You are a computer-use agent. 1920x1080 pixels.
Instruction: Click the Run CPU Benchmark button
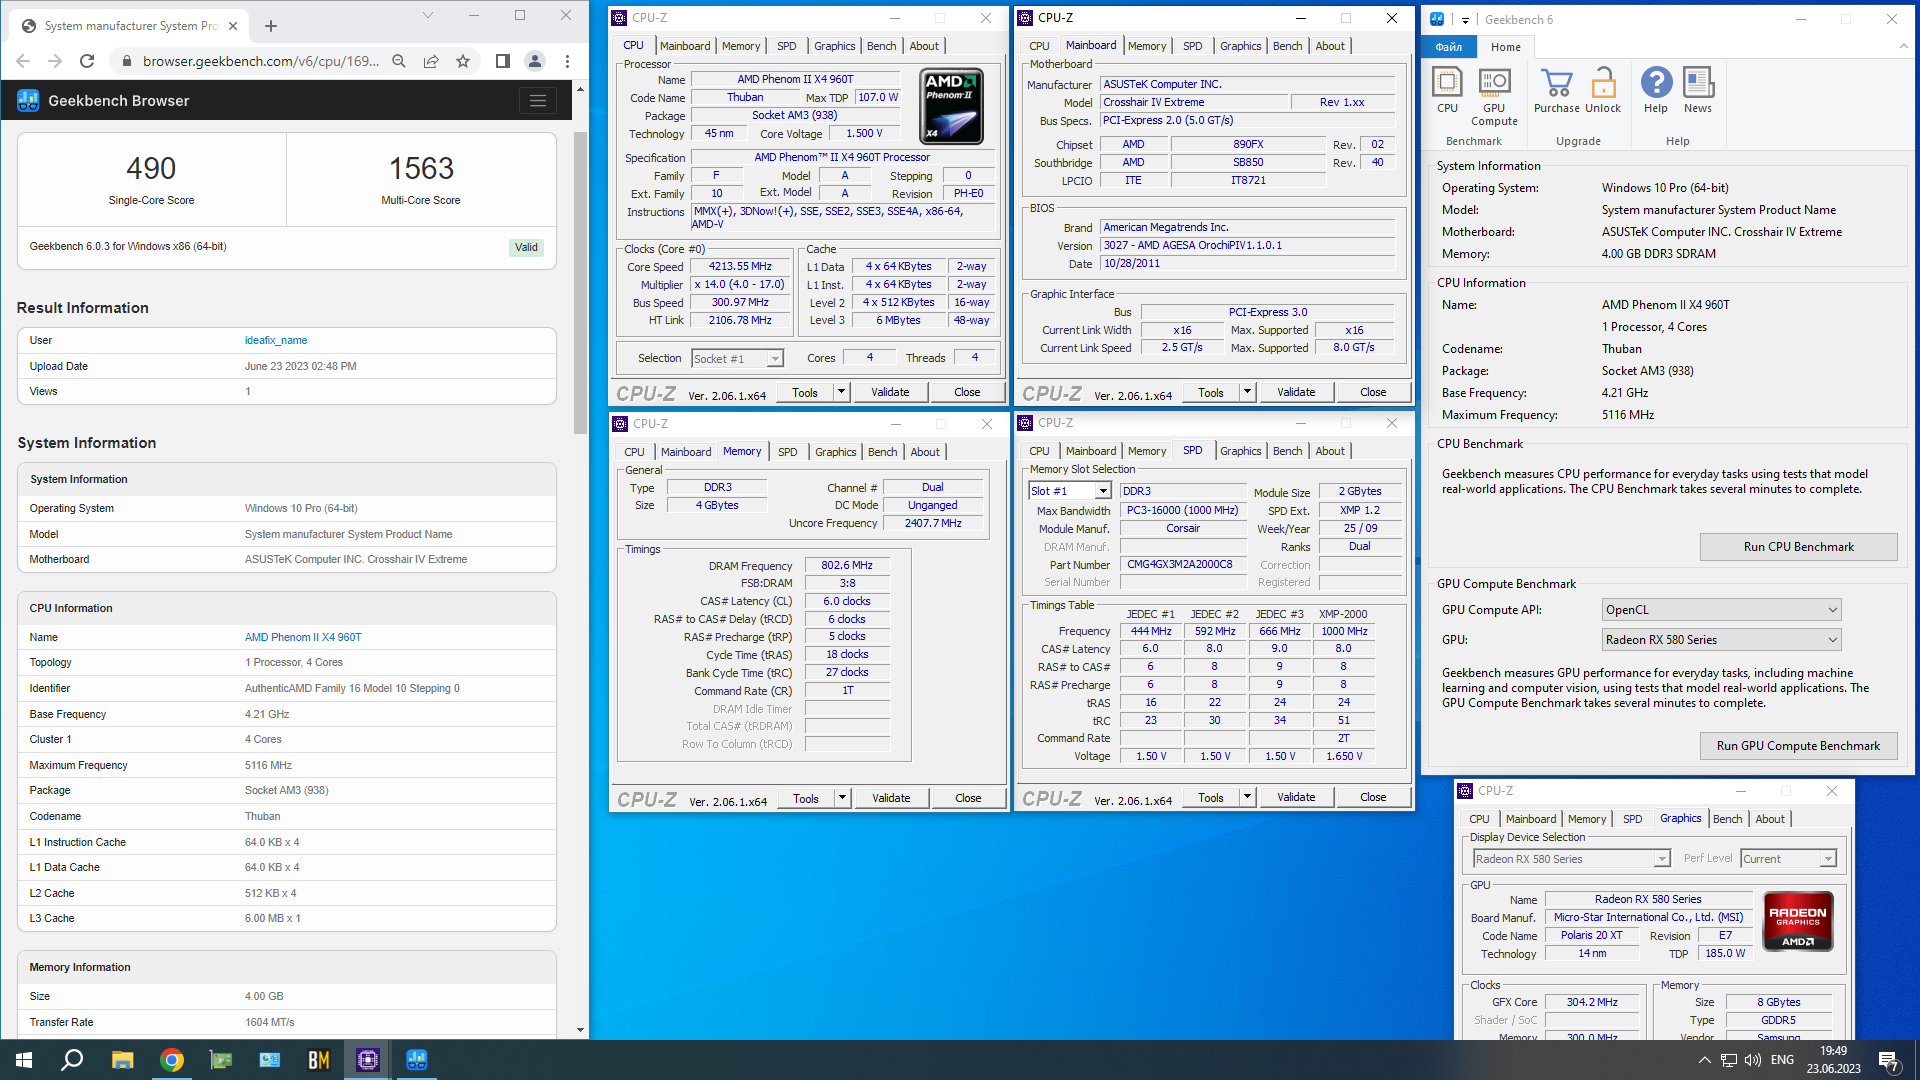point(1798,547)
